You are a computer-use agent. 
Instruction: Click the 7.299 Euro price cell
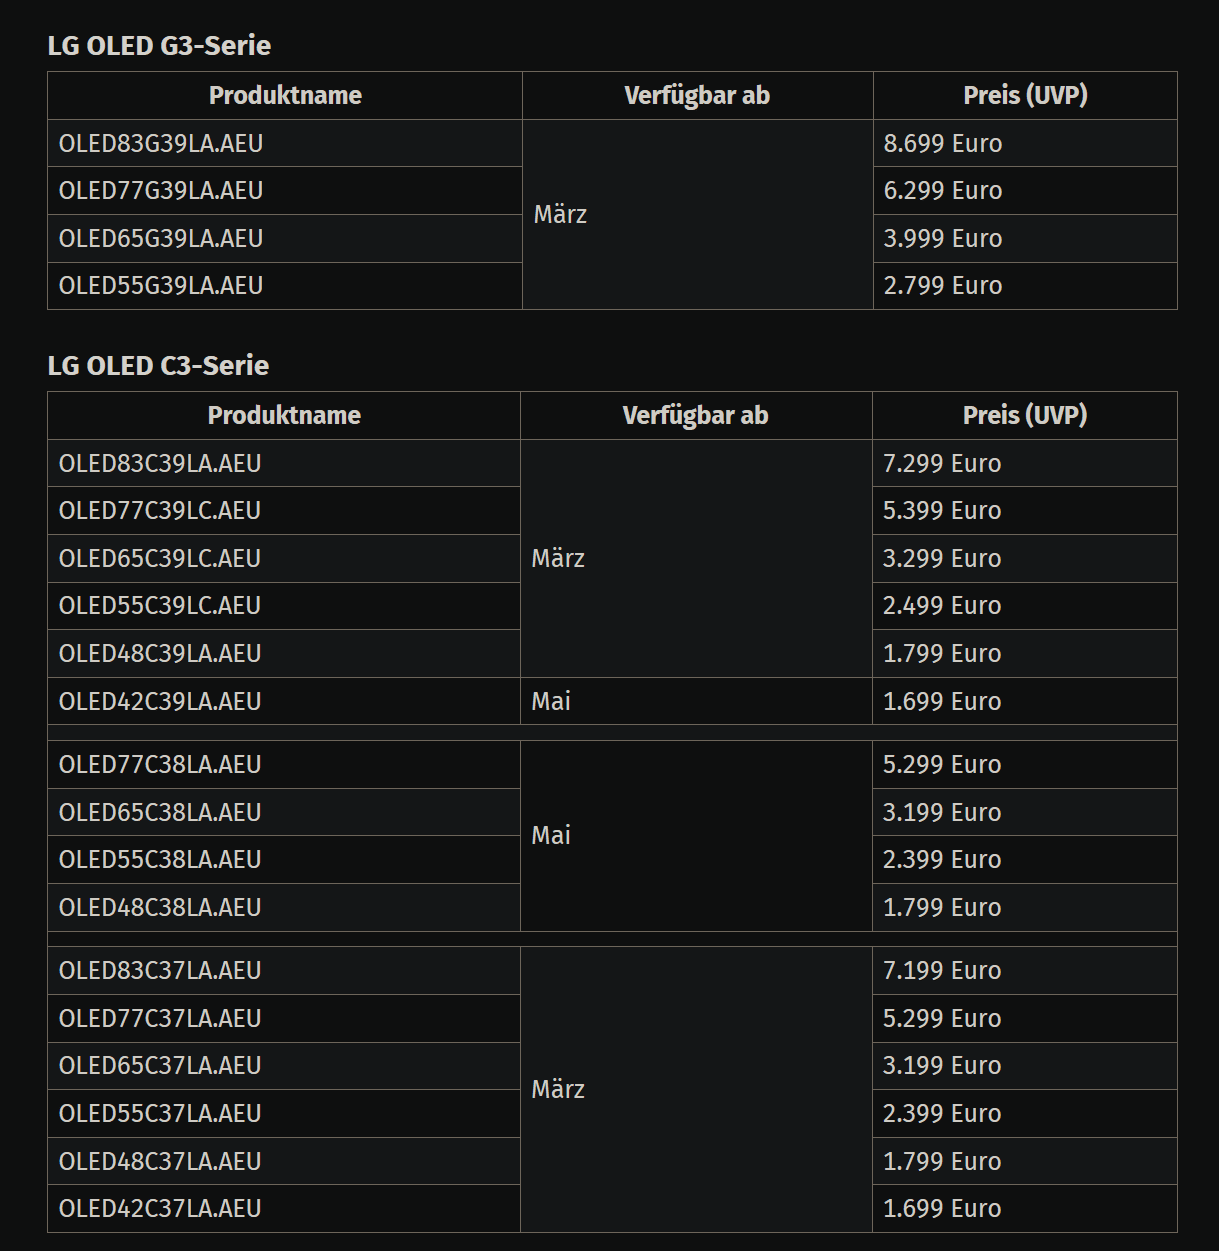[x=1024, y=463]
